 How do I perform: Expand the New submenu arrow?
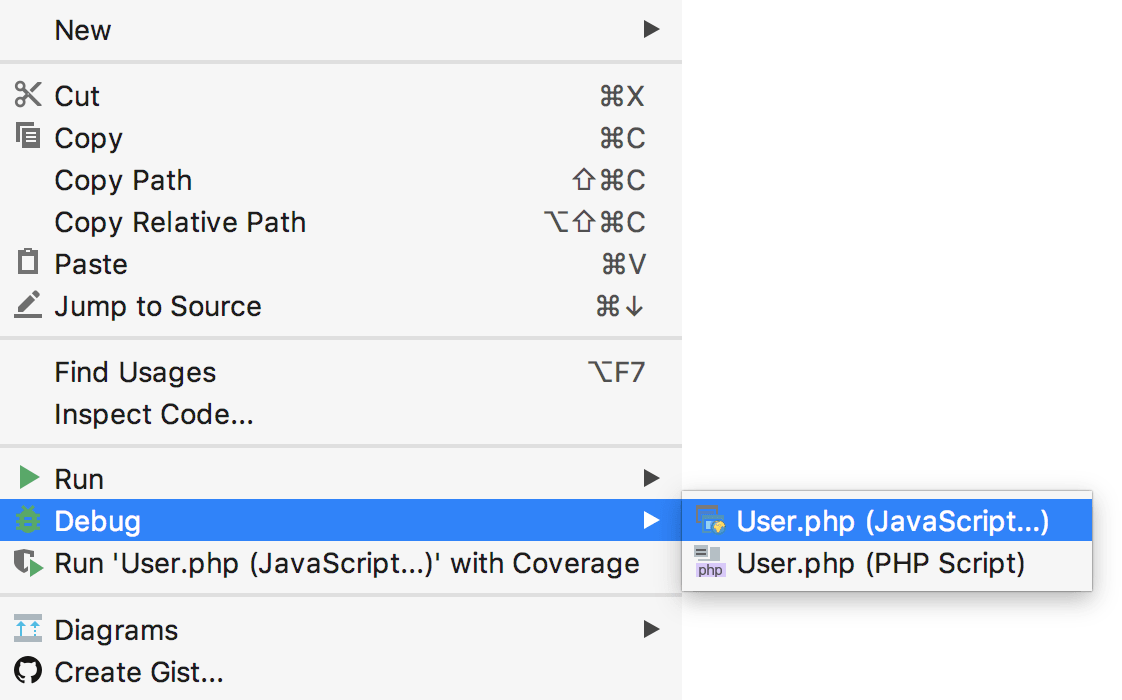(651, 29)
